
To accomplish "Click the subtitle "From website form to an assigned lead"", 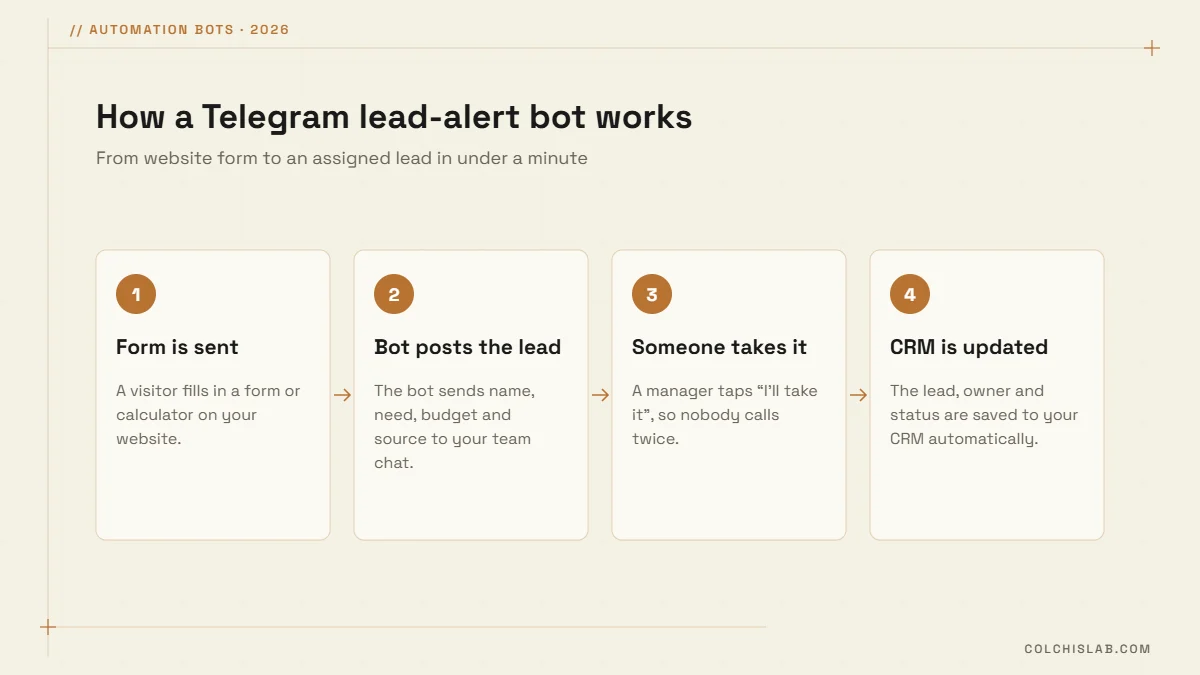I will [x=342, y=158].
